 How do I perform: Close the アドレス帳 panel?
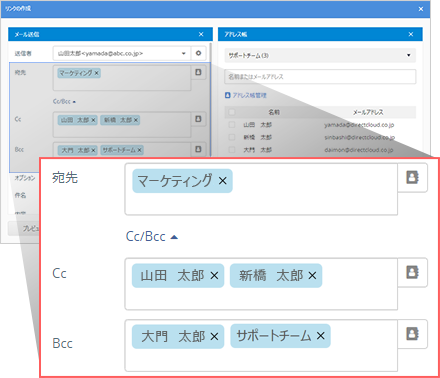pyautogui.click(x=411, y=34)
